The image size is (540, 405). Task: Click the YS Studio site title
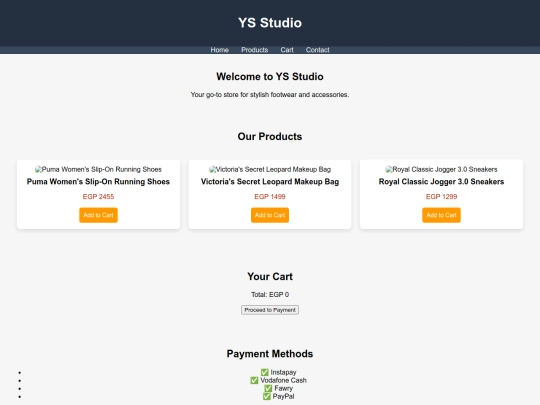(270, 23)
